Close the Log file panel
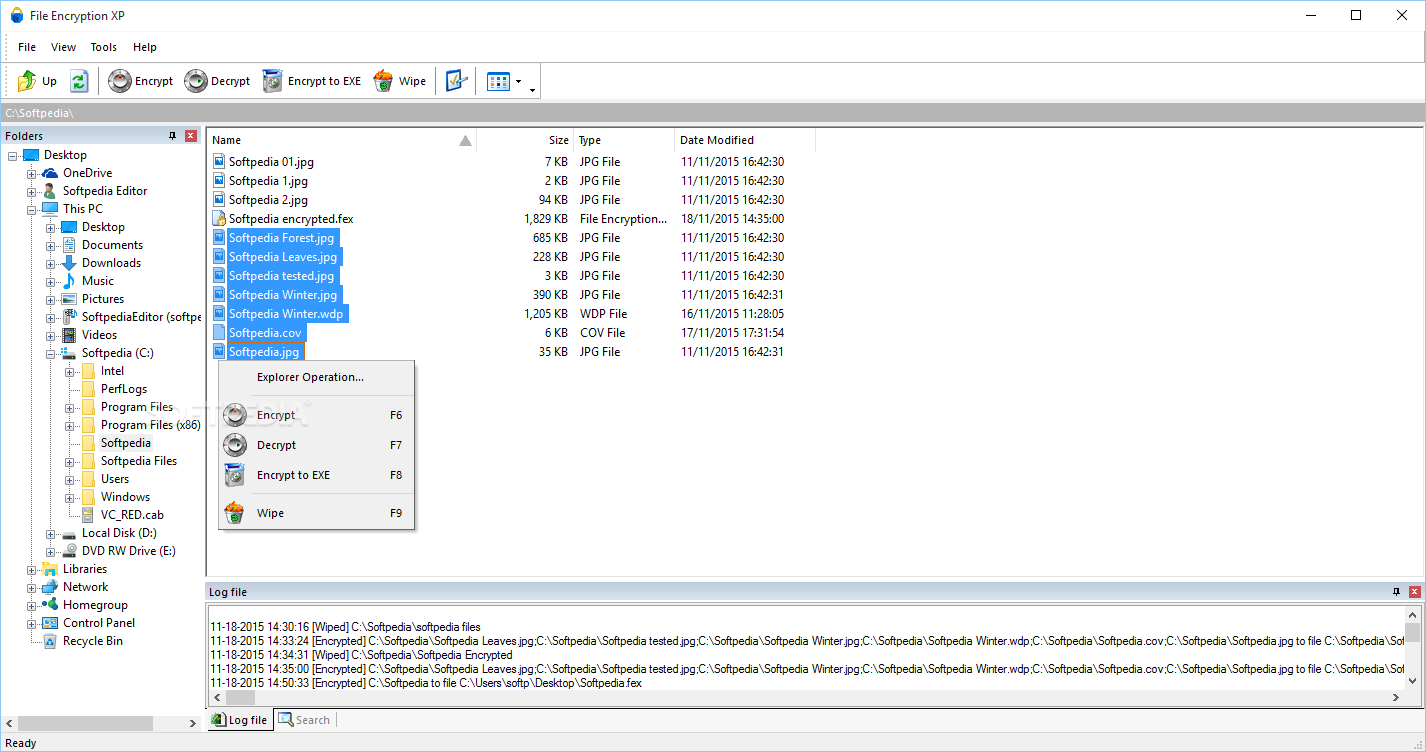Image resolution: width=1426 pixels, height=752 pixels. (1415, 592)
